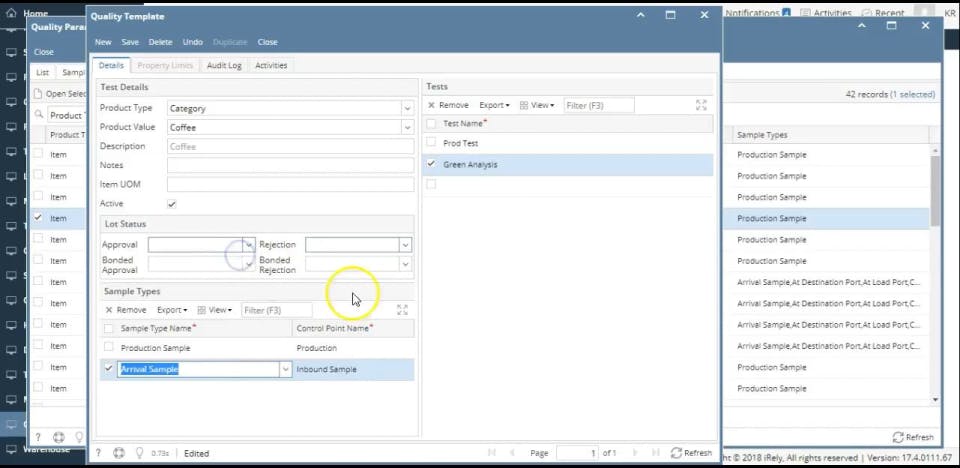The width and height of the screenshot is (960, 468).
Task: Click the Page number field in footer
Action: tap(577, 453)
